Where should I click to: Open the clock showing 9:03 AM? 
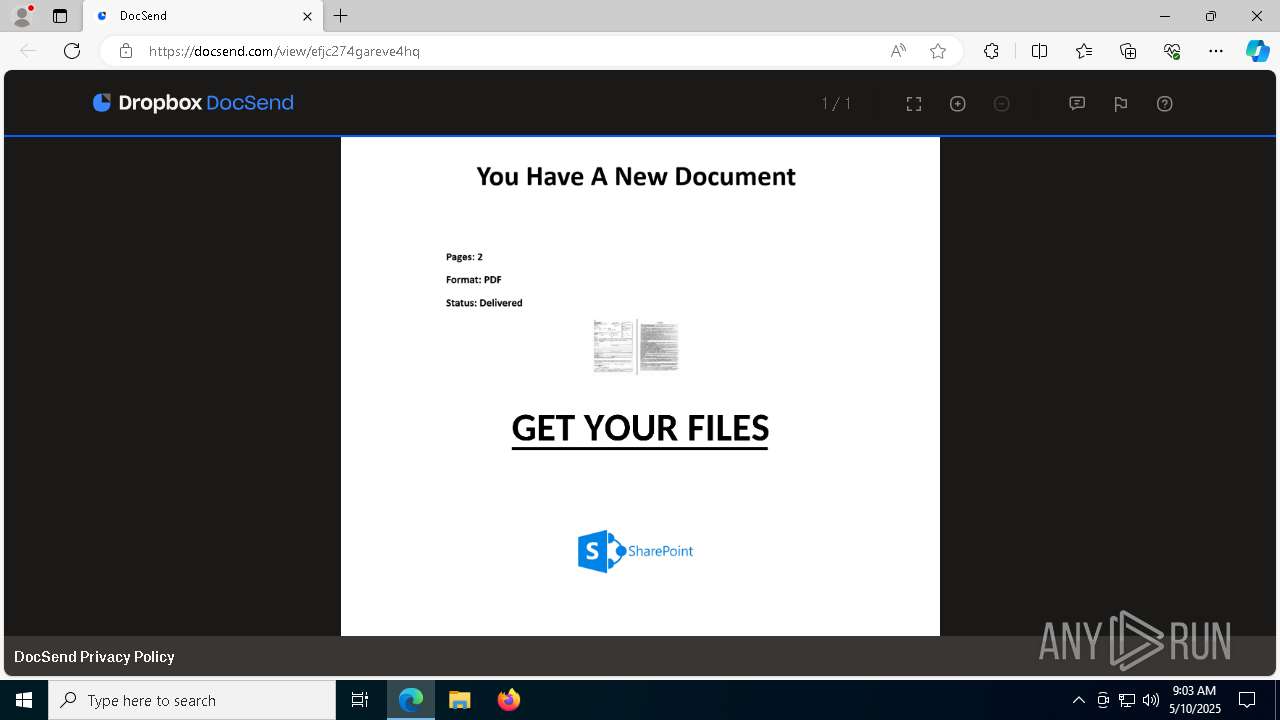[x=1195, y=700]
